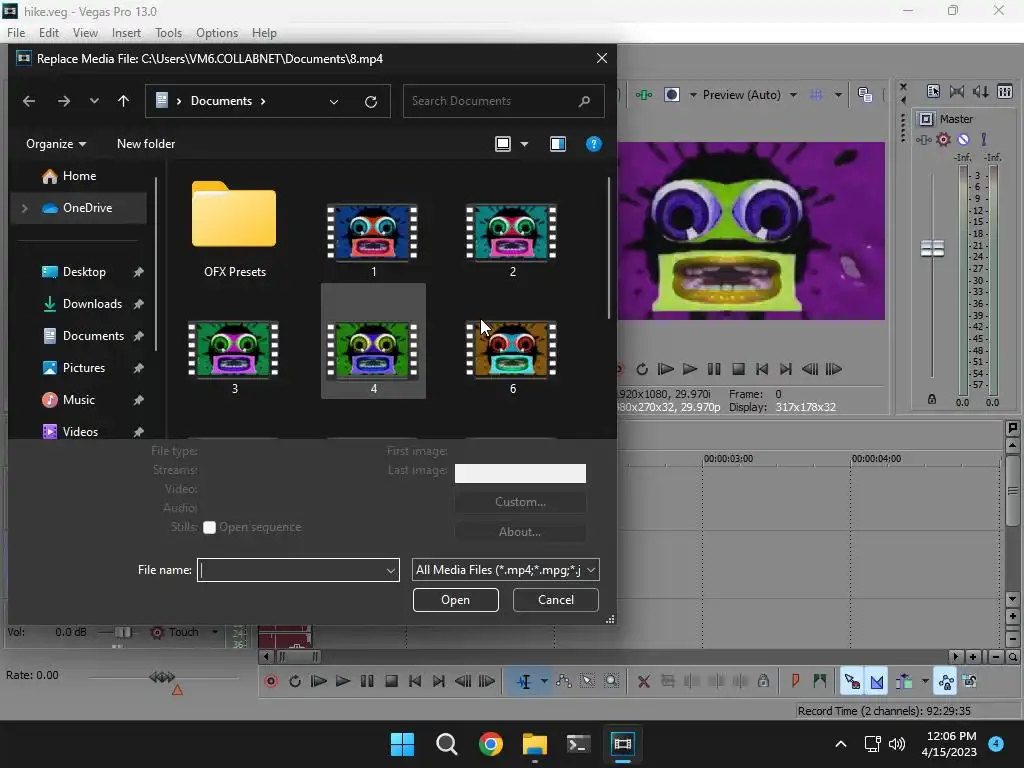Click the Split Screen View icon in preview
1024x768 pixels.
pos(672,95)
